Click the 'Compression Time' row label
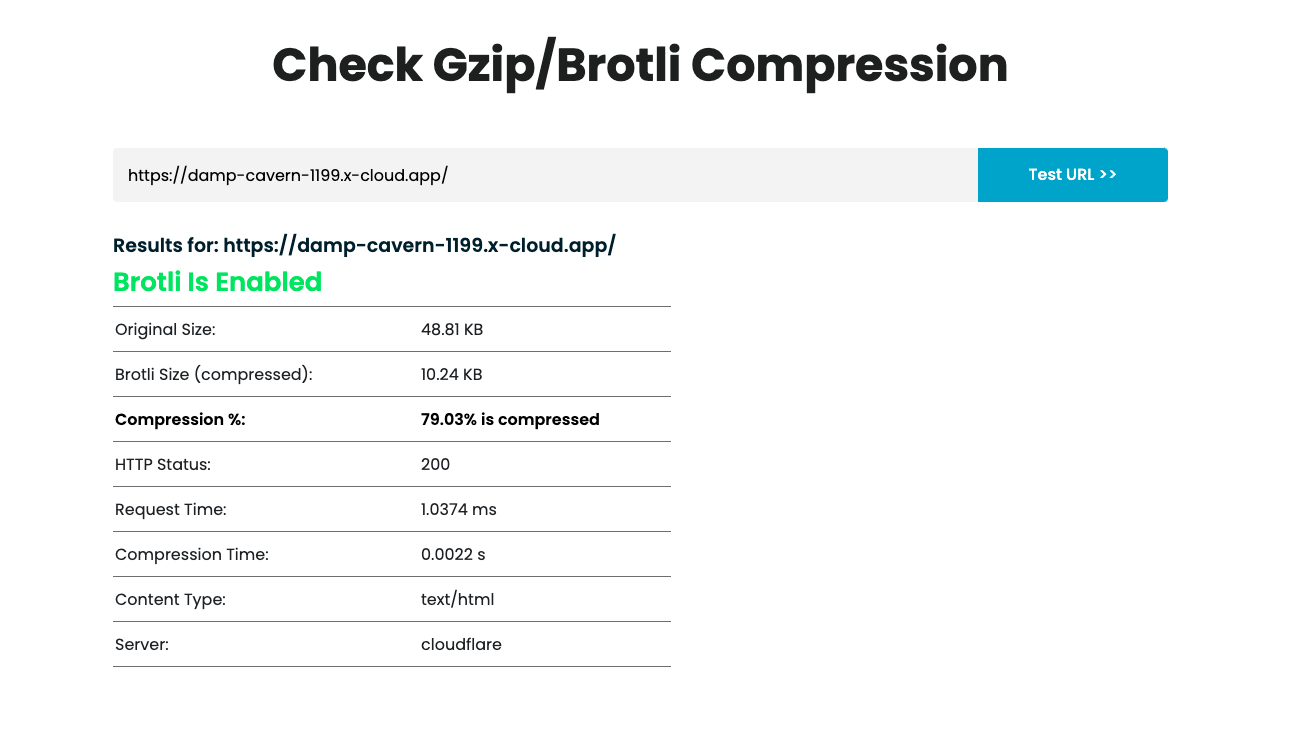This screenshot has width=1301, height=733. point(191,554)
